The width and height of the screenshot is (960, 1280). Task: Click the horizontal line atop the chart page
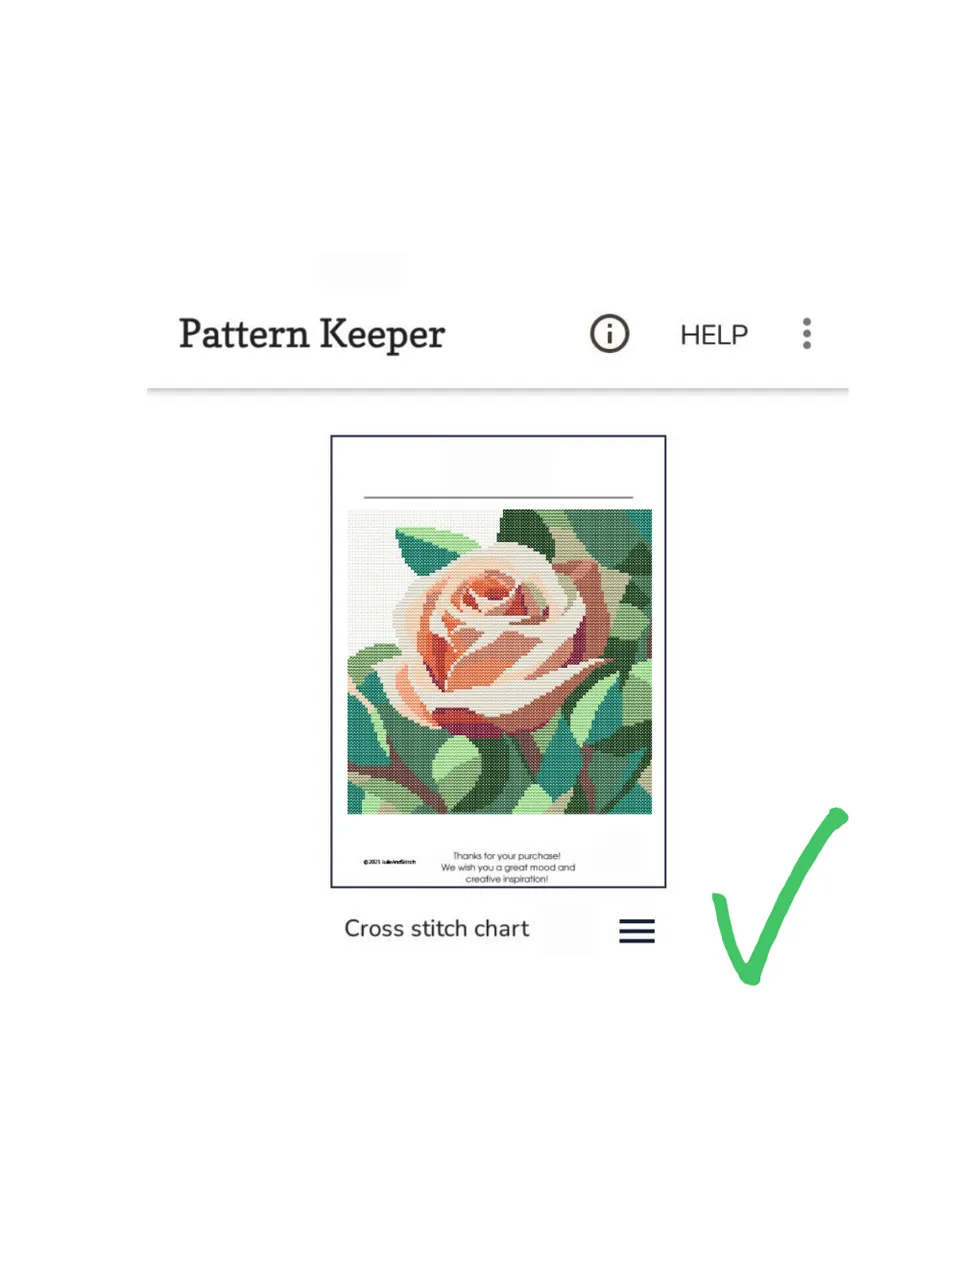tap(498, 496)
